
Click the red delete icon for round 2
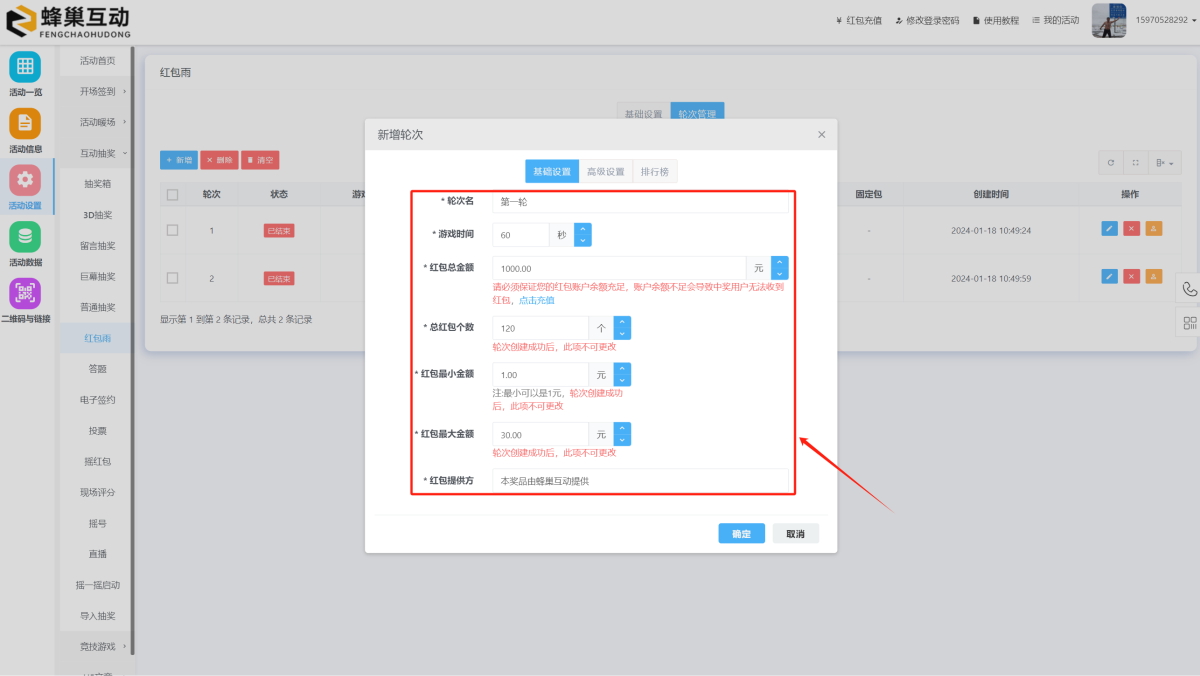pyautogui.click(x=1131, y=277)
